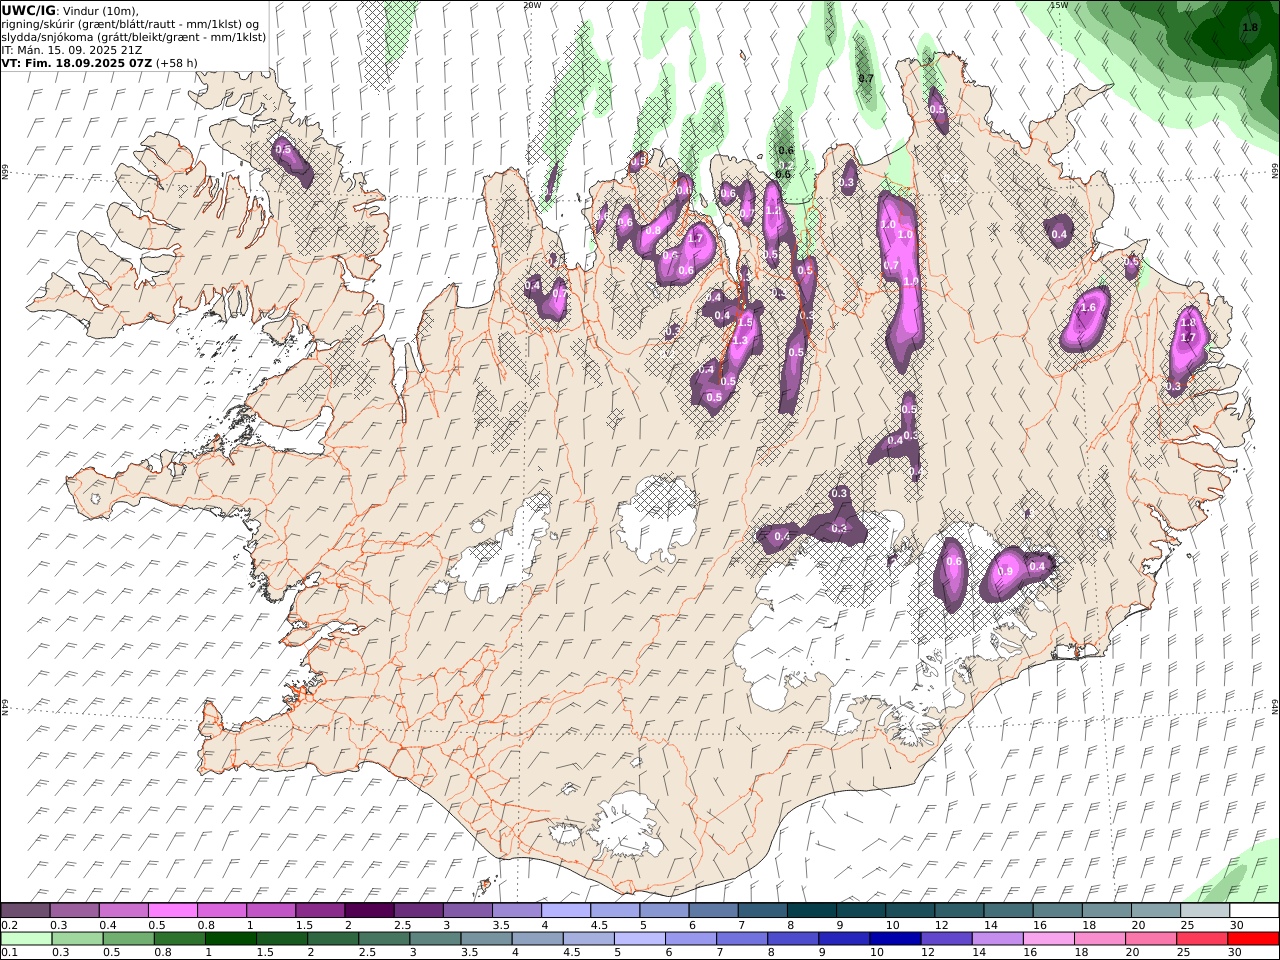The image size is (1280, 960).
Task: Click the '(+58 h)' forecast offset text
Action: 177,63
